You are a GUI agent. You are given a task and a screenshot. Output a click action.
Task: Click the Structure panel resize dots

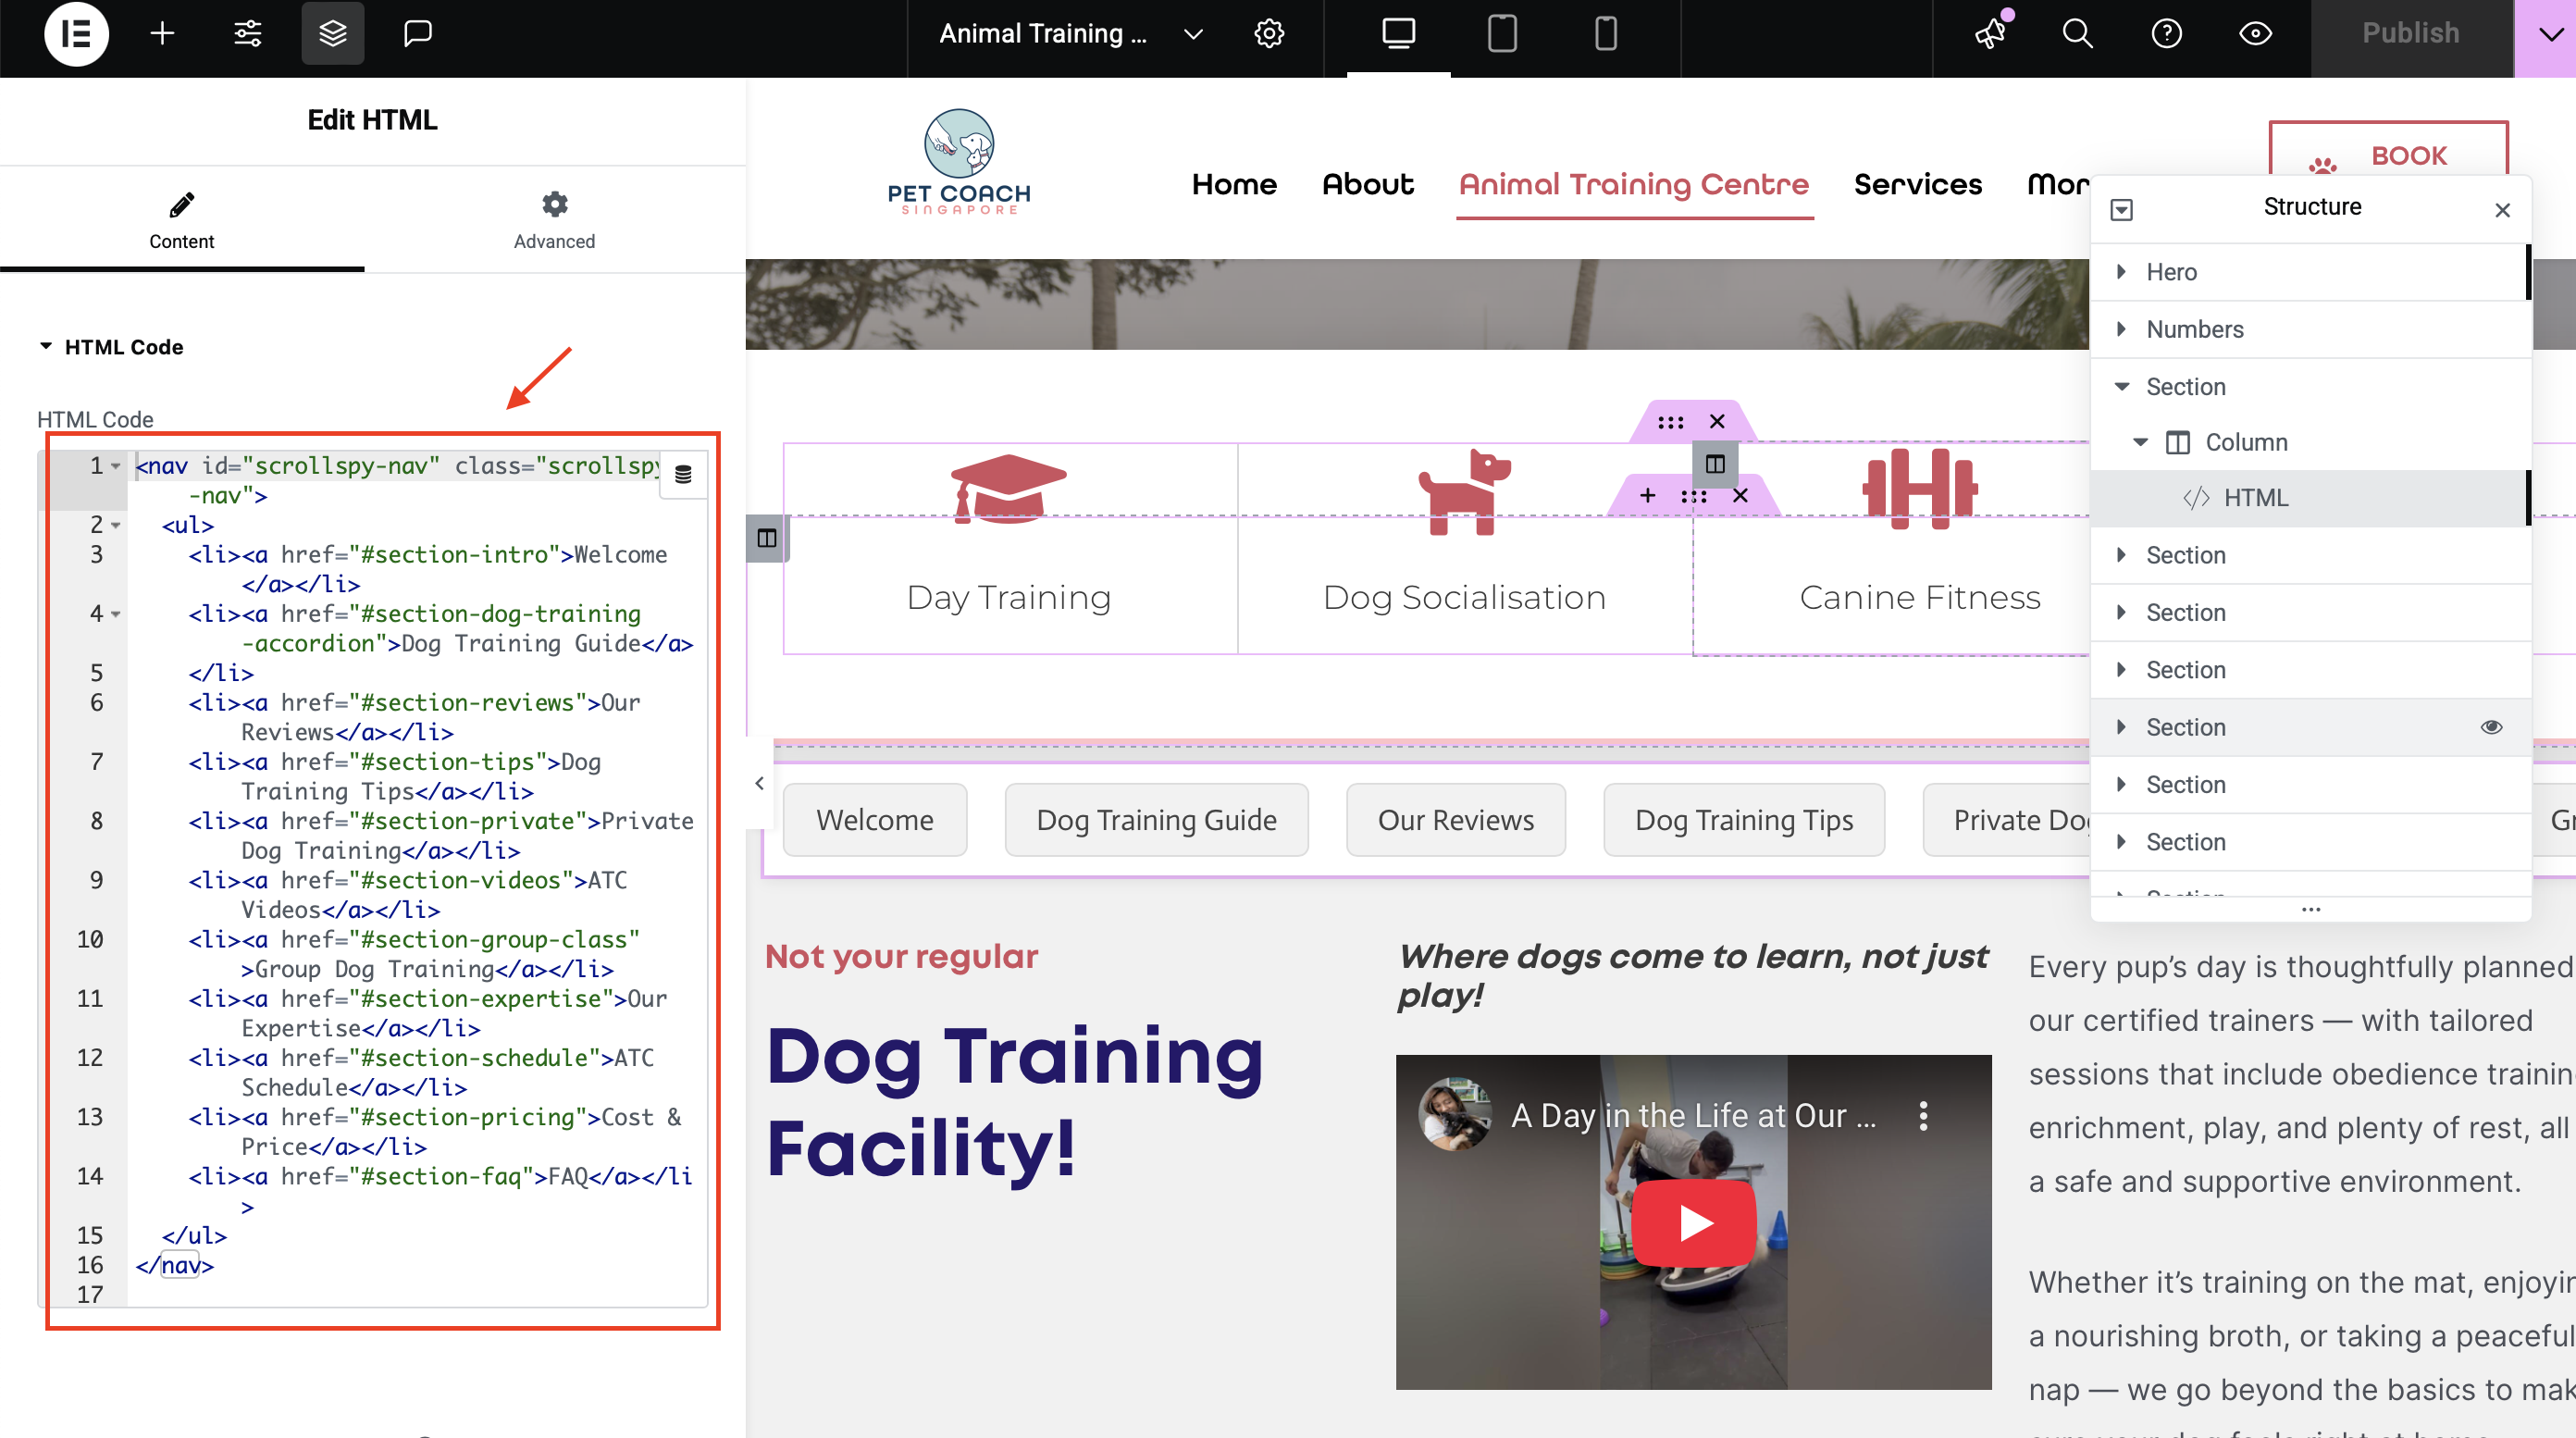pos(2310,910)
